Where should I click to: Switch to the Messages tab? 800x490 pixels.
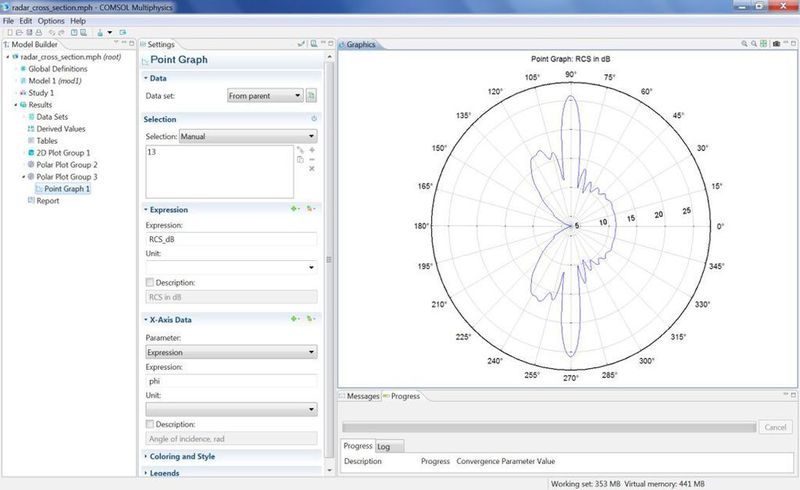[360, 396]
